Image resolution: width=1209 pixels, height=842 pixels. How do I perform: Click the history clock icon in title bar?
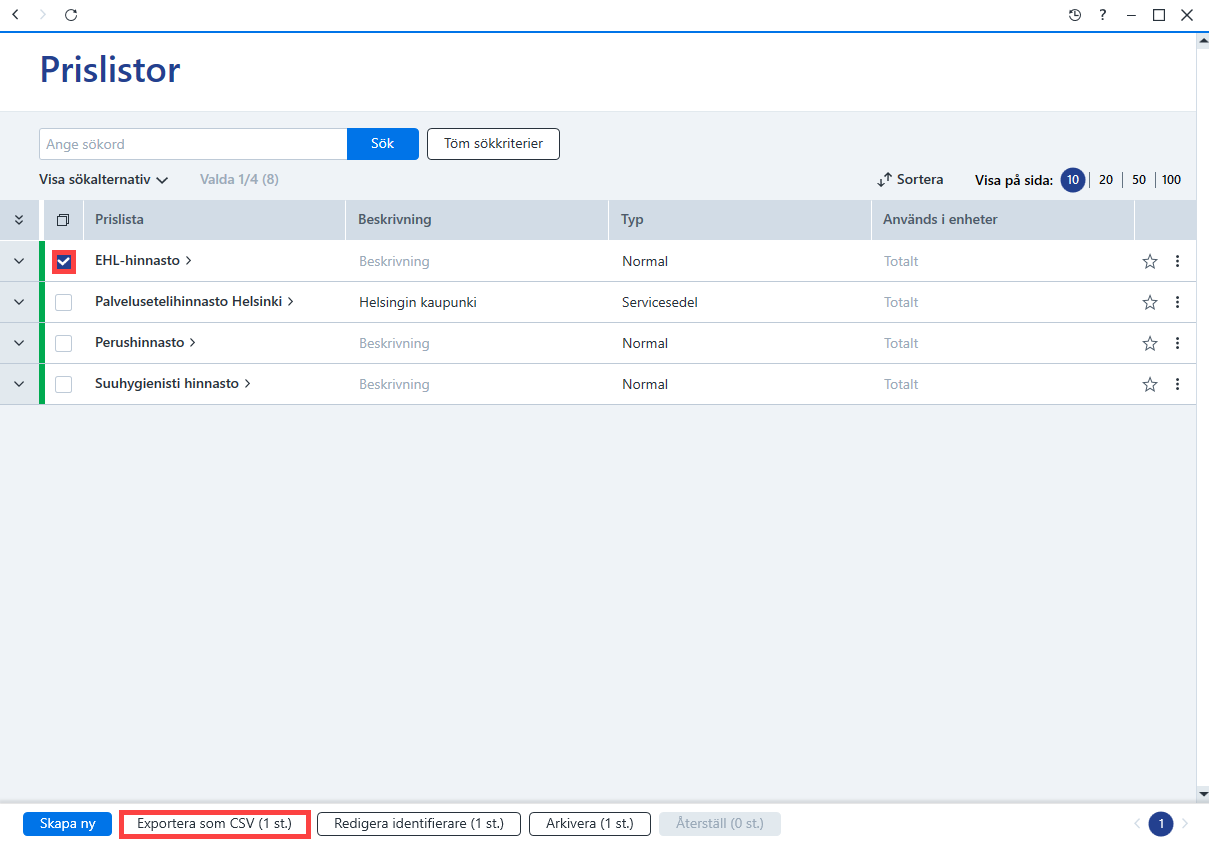[1075, 15]
